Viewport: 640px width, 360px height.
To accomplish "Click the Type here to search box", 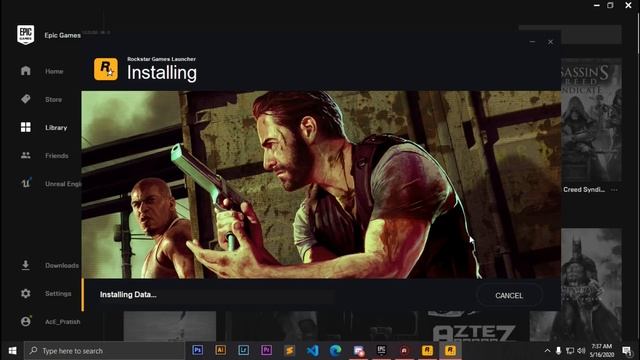I will click(x=104, y=351).
